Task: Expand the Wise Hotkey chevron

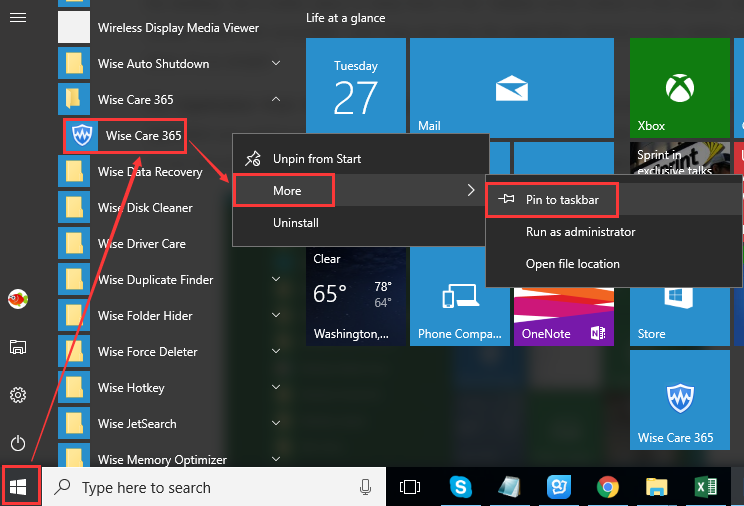Action: point(276,387)
